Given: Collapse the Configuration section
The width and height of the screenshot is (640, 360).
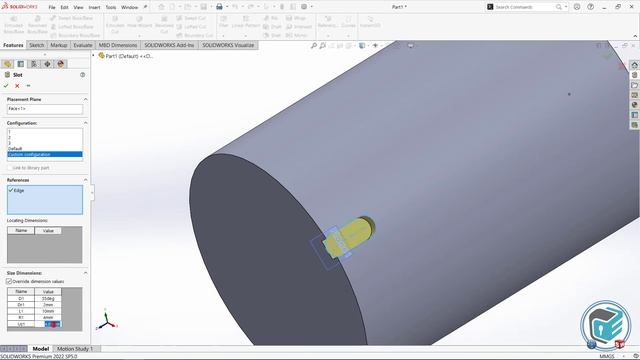Looking at the screenshot, I should point(85,123).
